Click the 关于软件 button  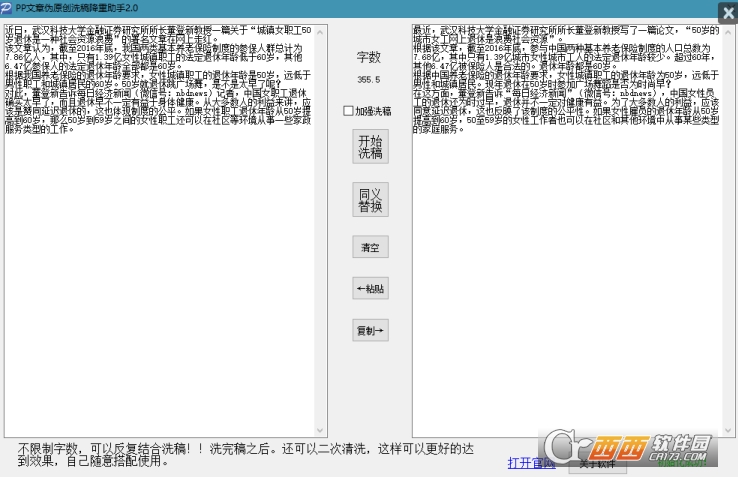[x=597, y=465]
